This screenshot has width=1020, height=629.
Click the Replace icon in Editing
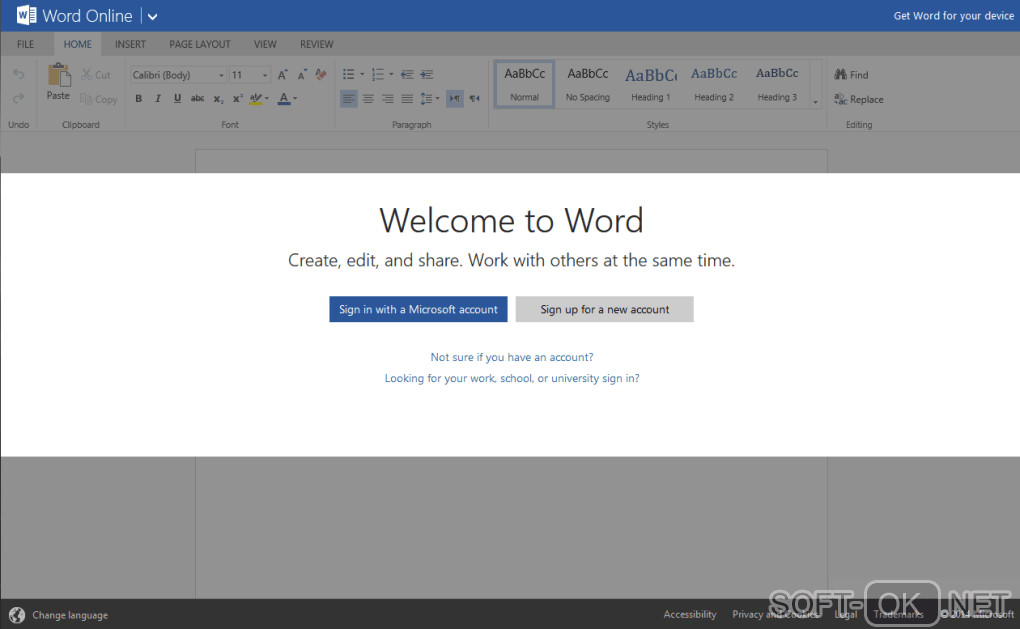[841, 99]
